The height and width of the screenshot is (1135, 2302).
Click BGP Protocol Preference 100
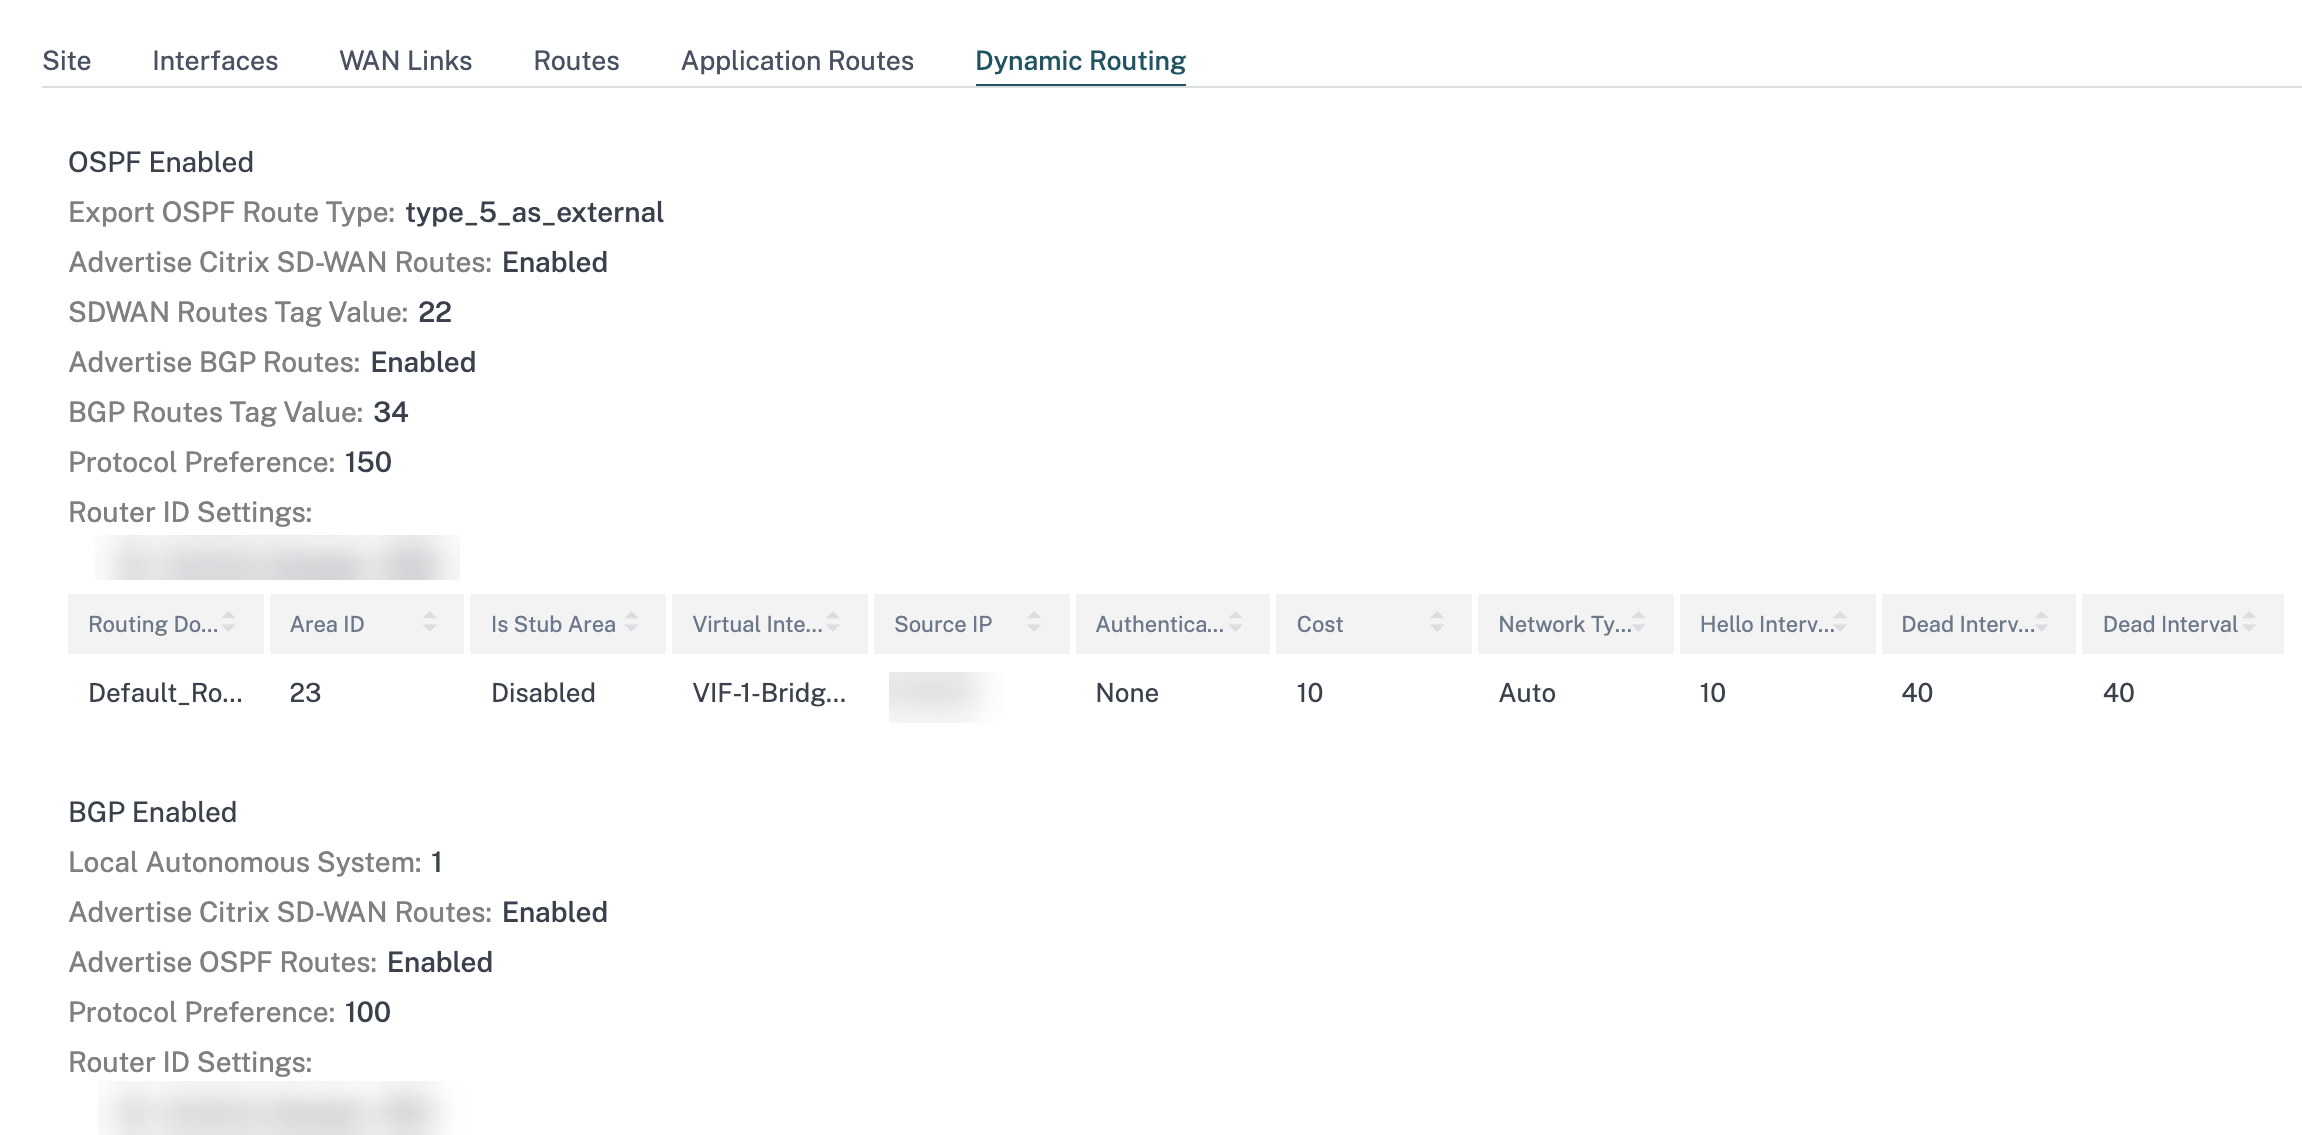pyautogui.click(x=368, y=1012)
